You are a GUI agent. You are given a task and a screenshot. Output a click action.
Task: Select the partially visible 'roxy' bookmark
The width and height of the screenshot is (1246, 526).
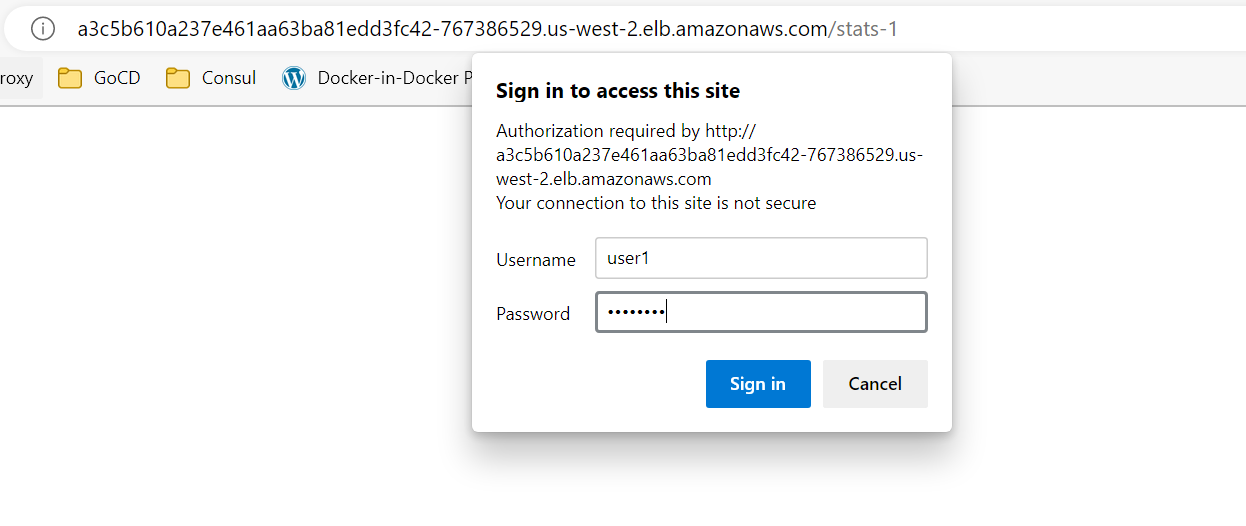17,78
